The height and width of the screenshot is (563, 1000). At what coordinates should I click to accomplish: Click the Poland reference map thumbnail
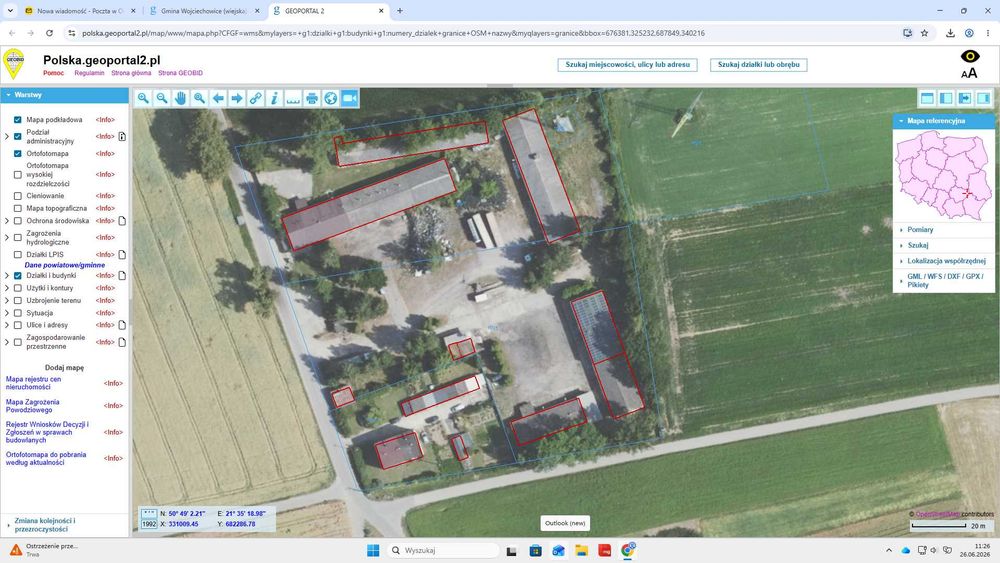(943, 175)
